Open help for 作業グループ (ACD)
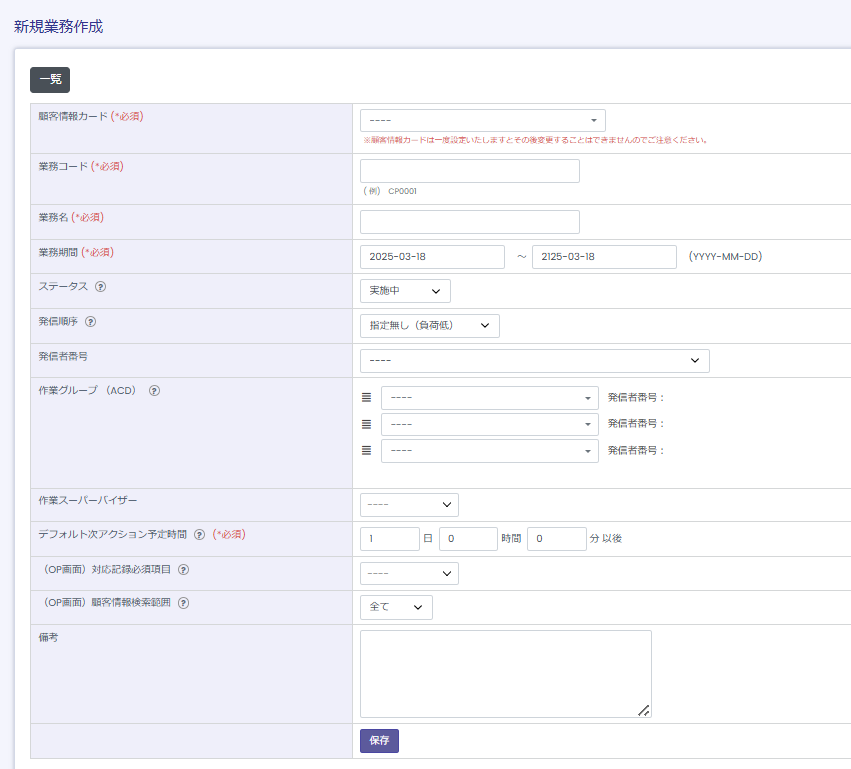Viewport: 851px width, 769px height. click(154, 390)
